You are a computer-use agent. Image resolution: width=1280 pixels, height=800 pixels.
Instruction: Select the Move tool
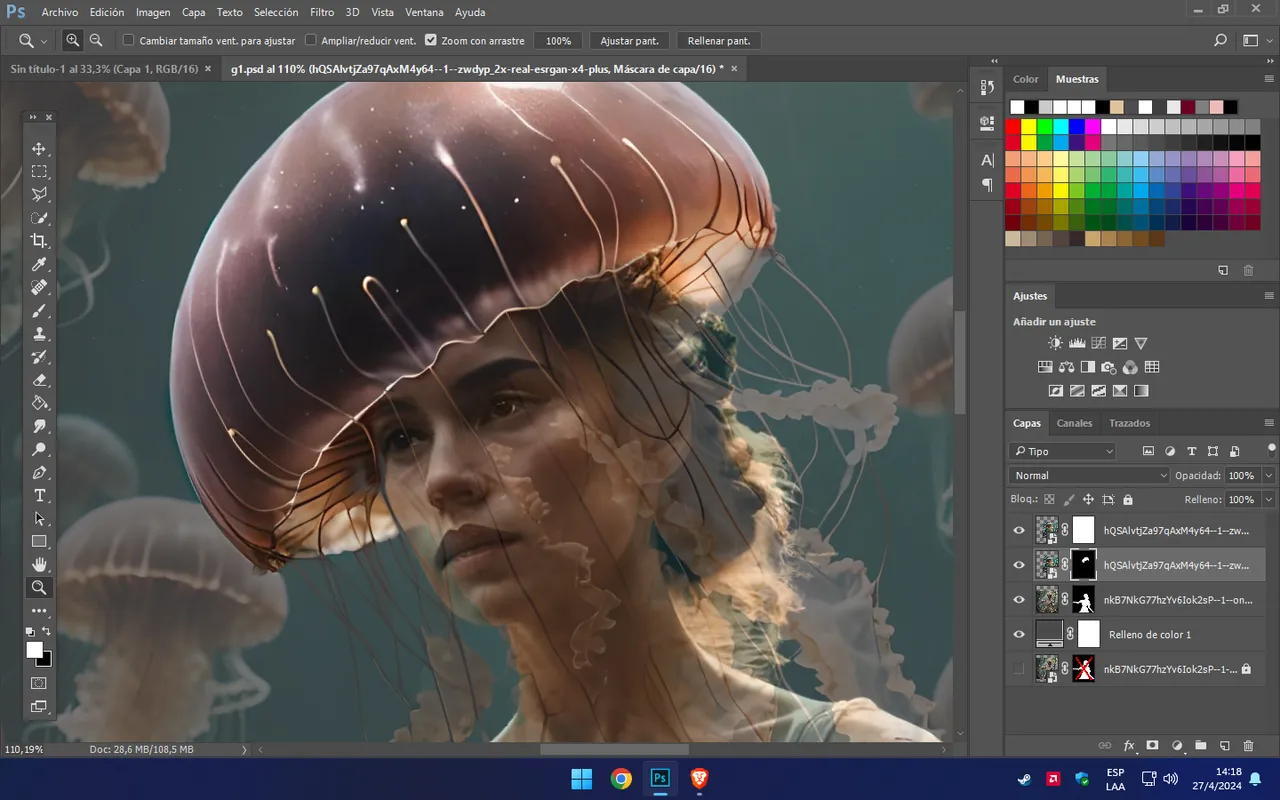click(x=39, y=149)
